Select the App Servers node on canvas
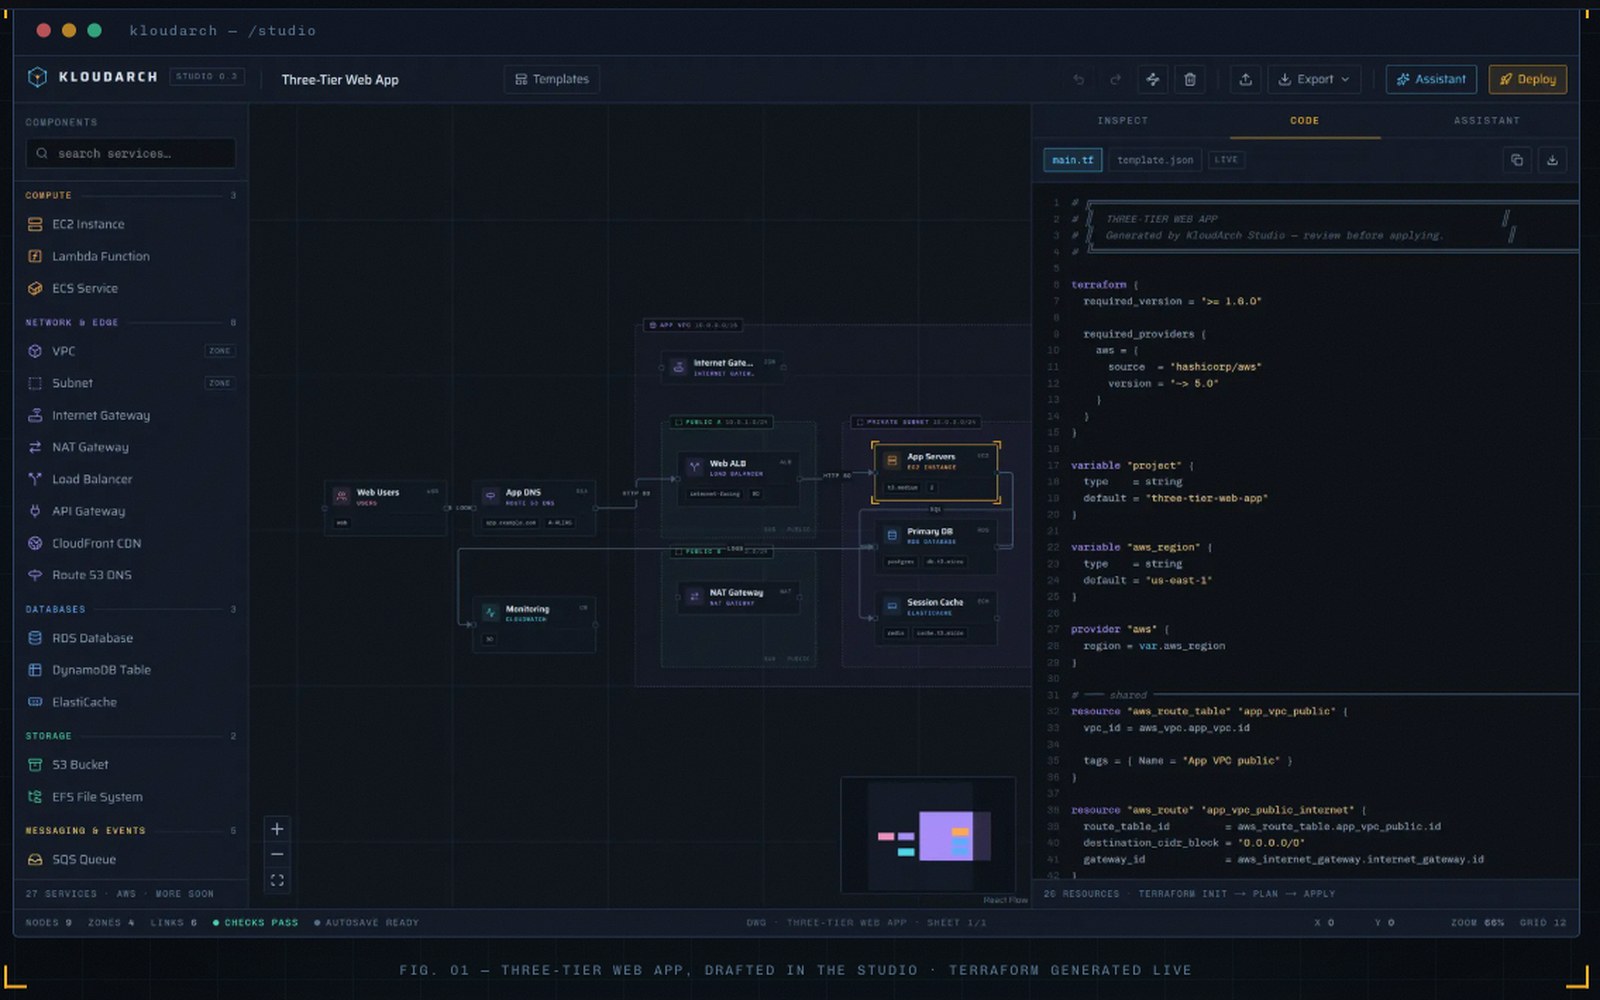This screenshot has height=1000, width=1600. click(935, 472)
